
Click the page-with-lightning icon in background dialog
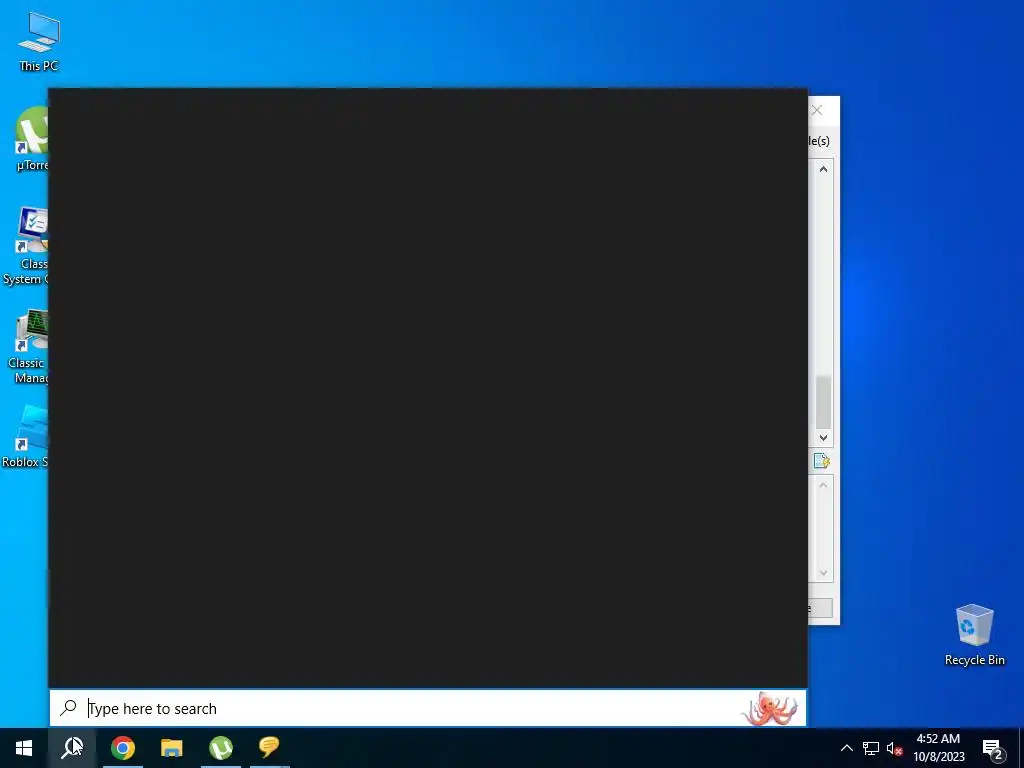[822, 461]
